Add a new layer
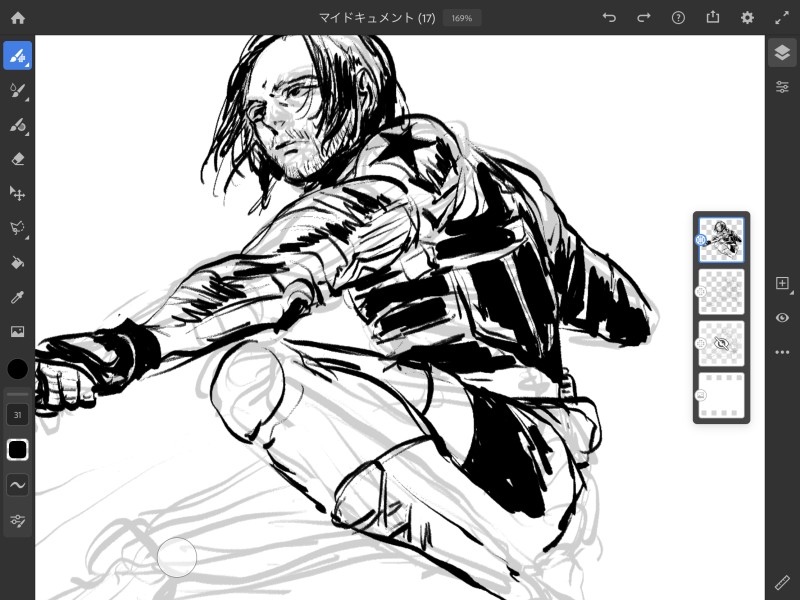The image size is (800, 600). (782, 283)
